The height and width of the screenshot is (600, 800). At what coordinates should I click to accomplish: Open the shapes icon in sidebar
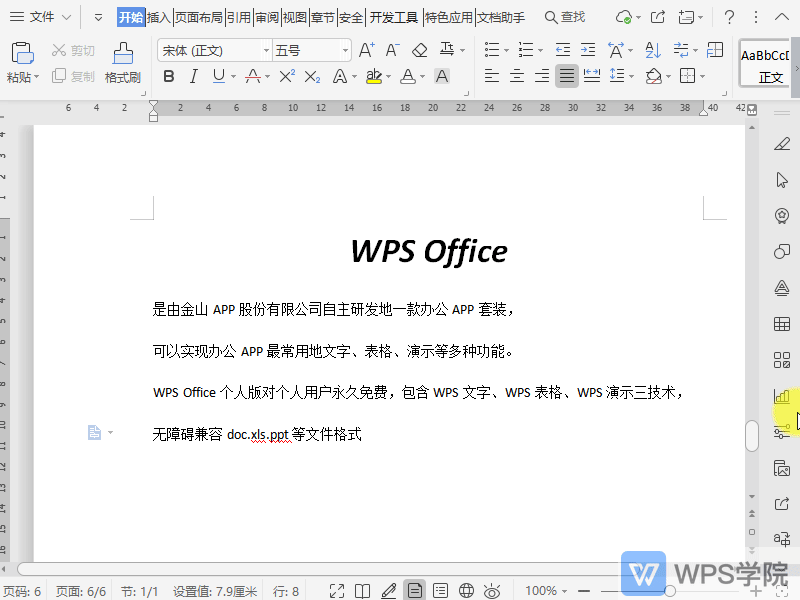782,252
